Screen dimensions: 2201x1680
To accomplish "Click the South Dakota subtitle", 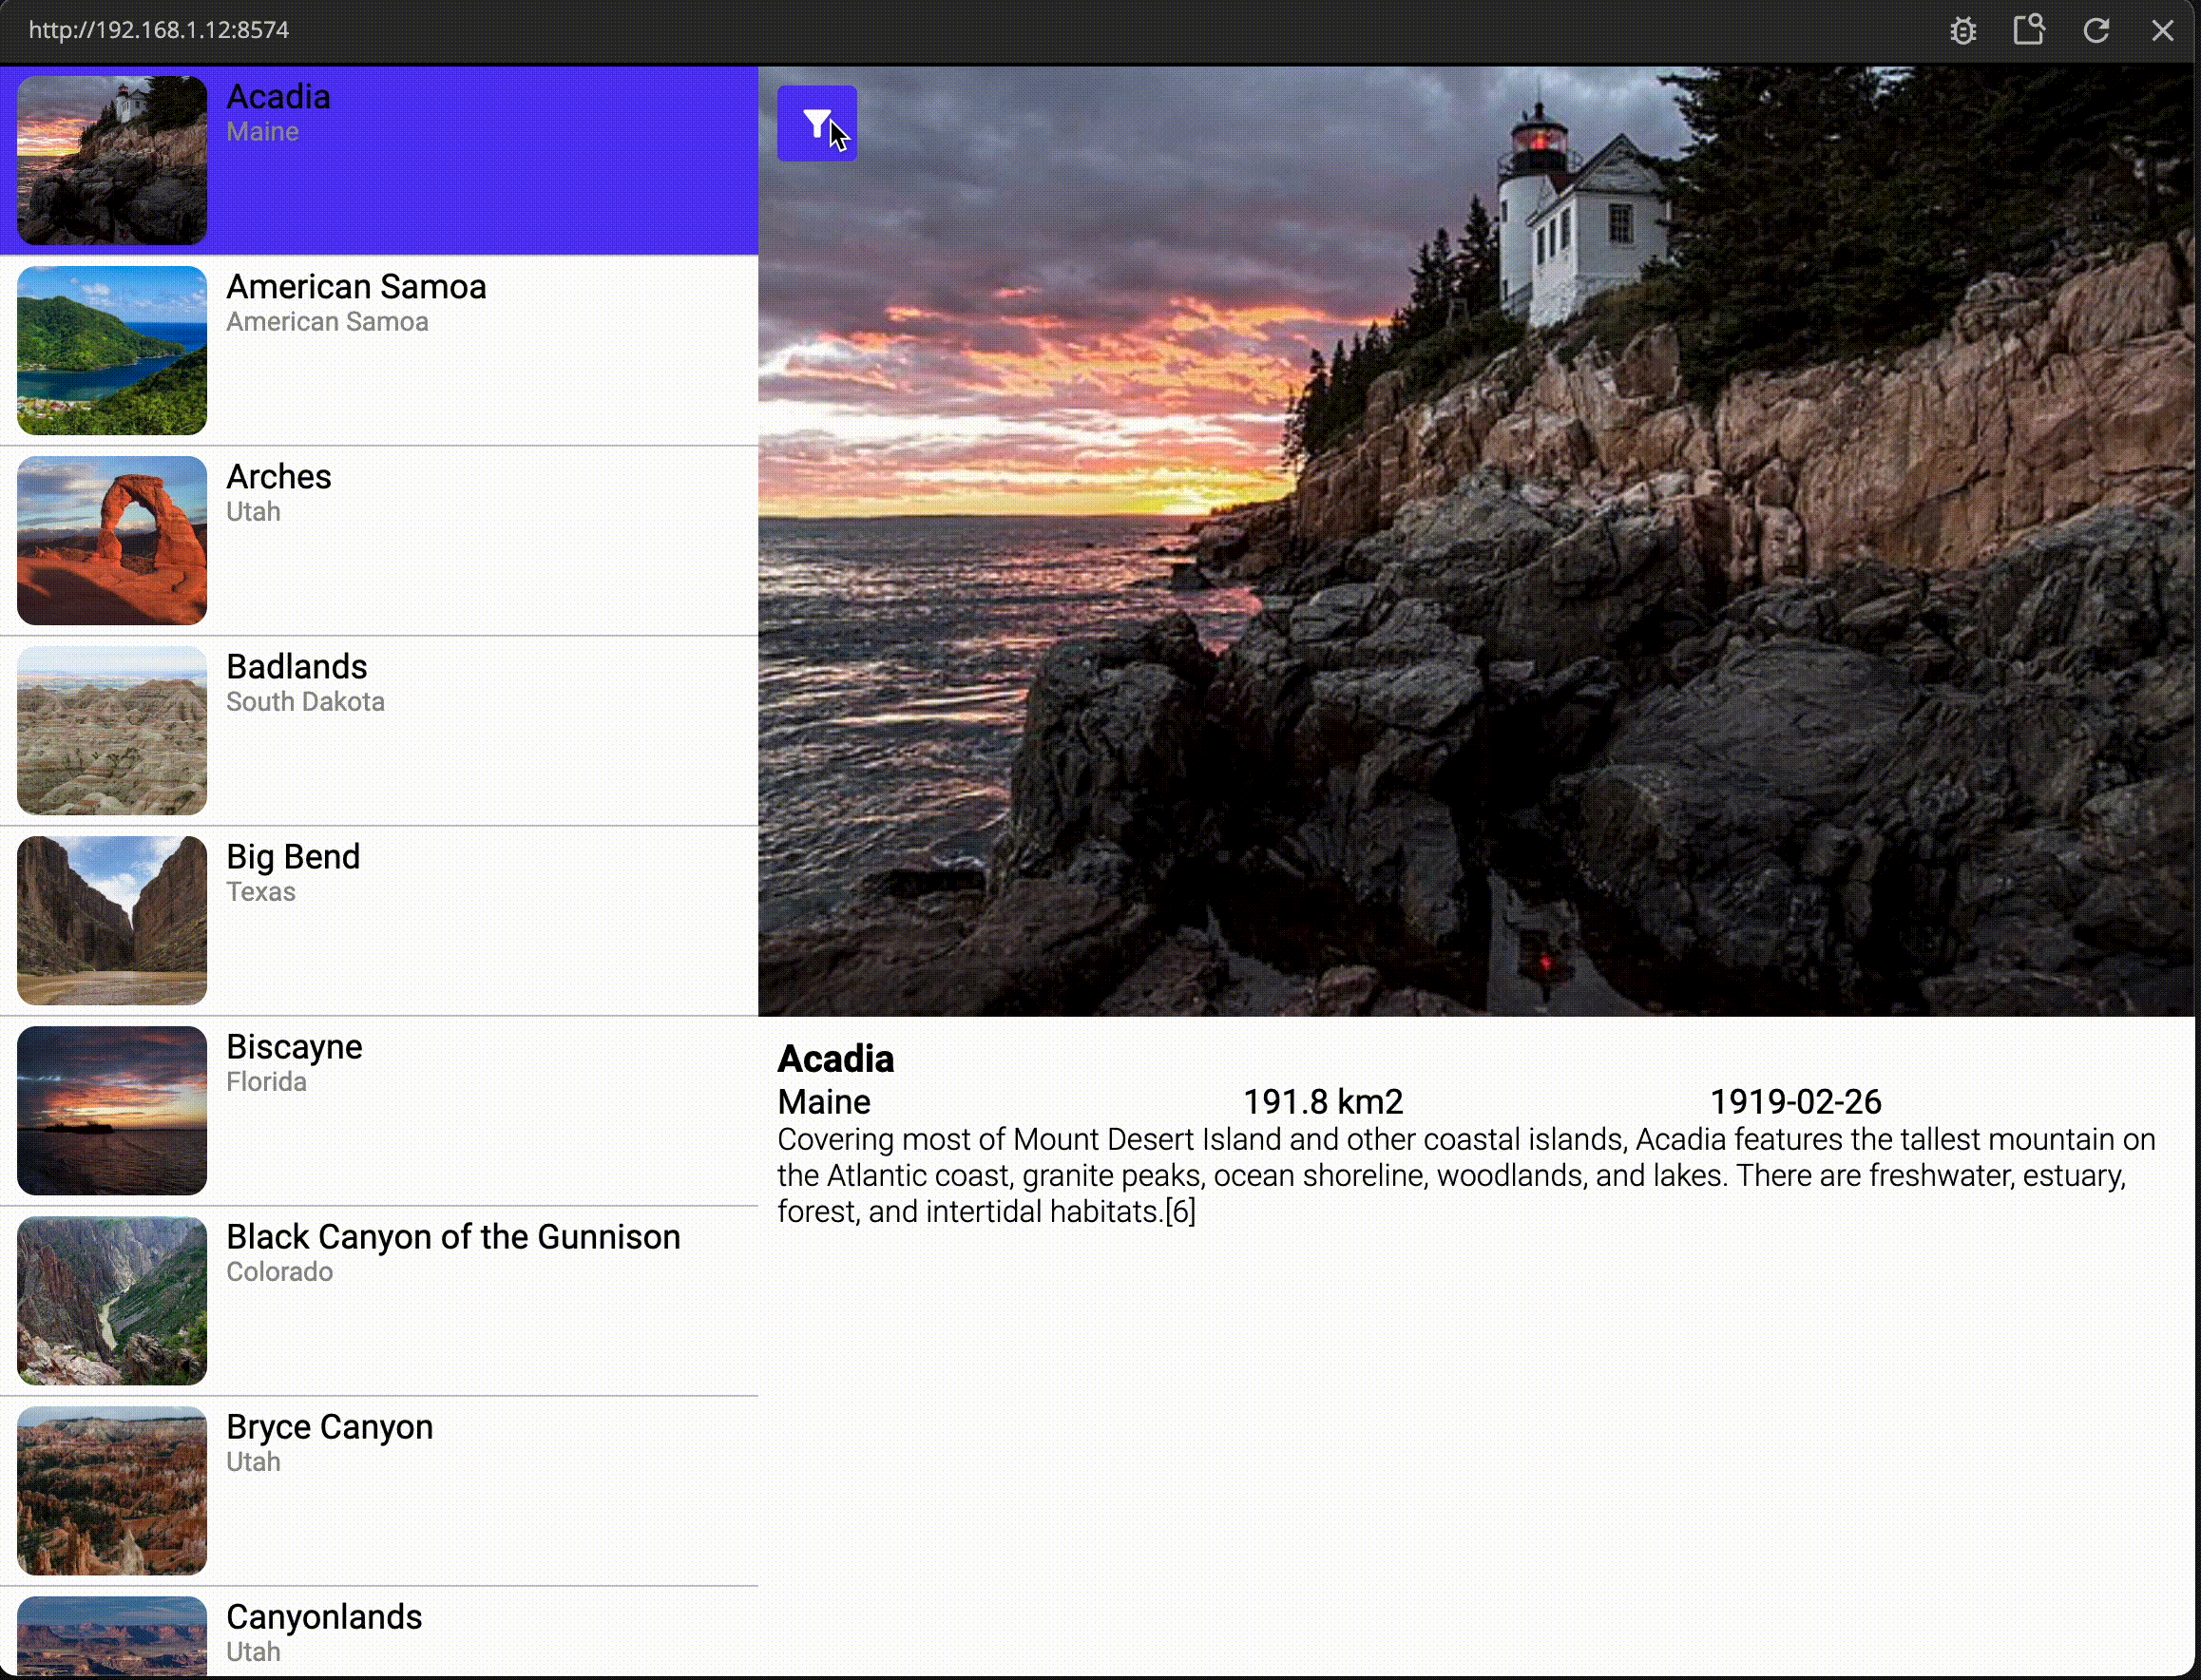I will tap(305, 702).
